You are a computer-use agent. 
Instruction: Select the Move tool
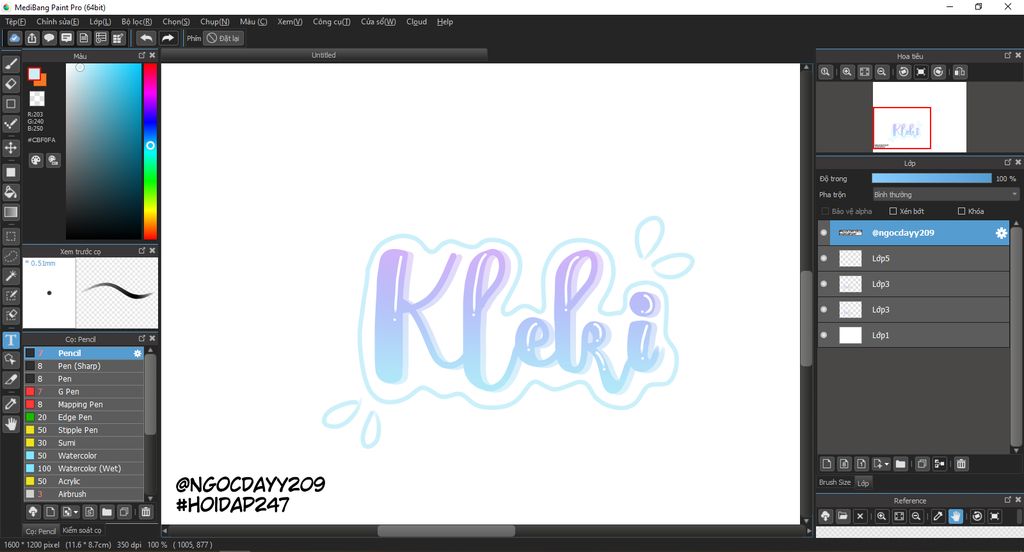[x=11, y=148]
